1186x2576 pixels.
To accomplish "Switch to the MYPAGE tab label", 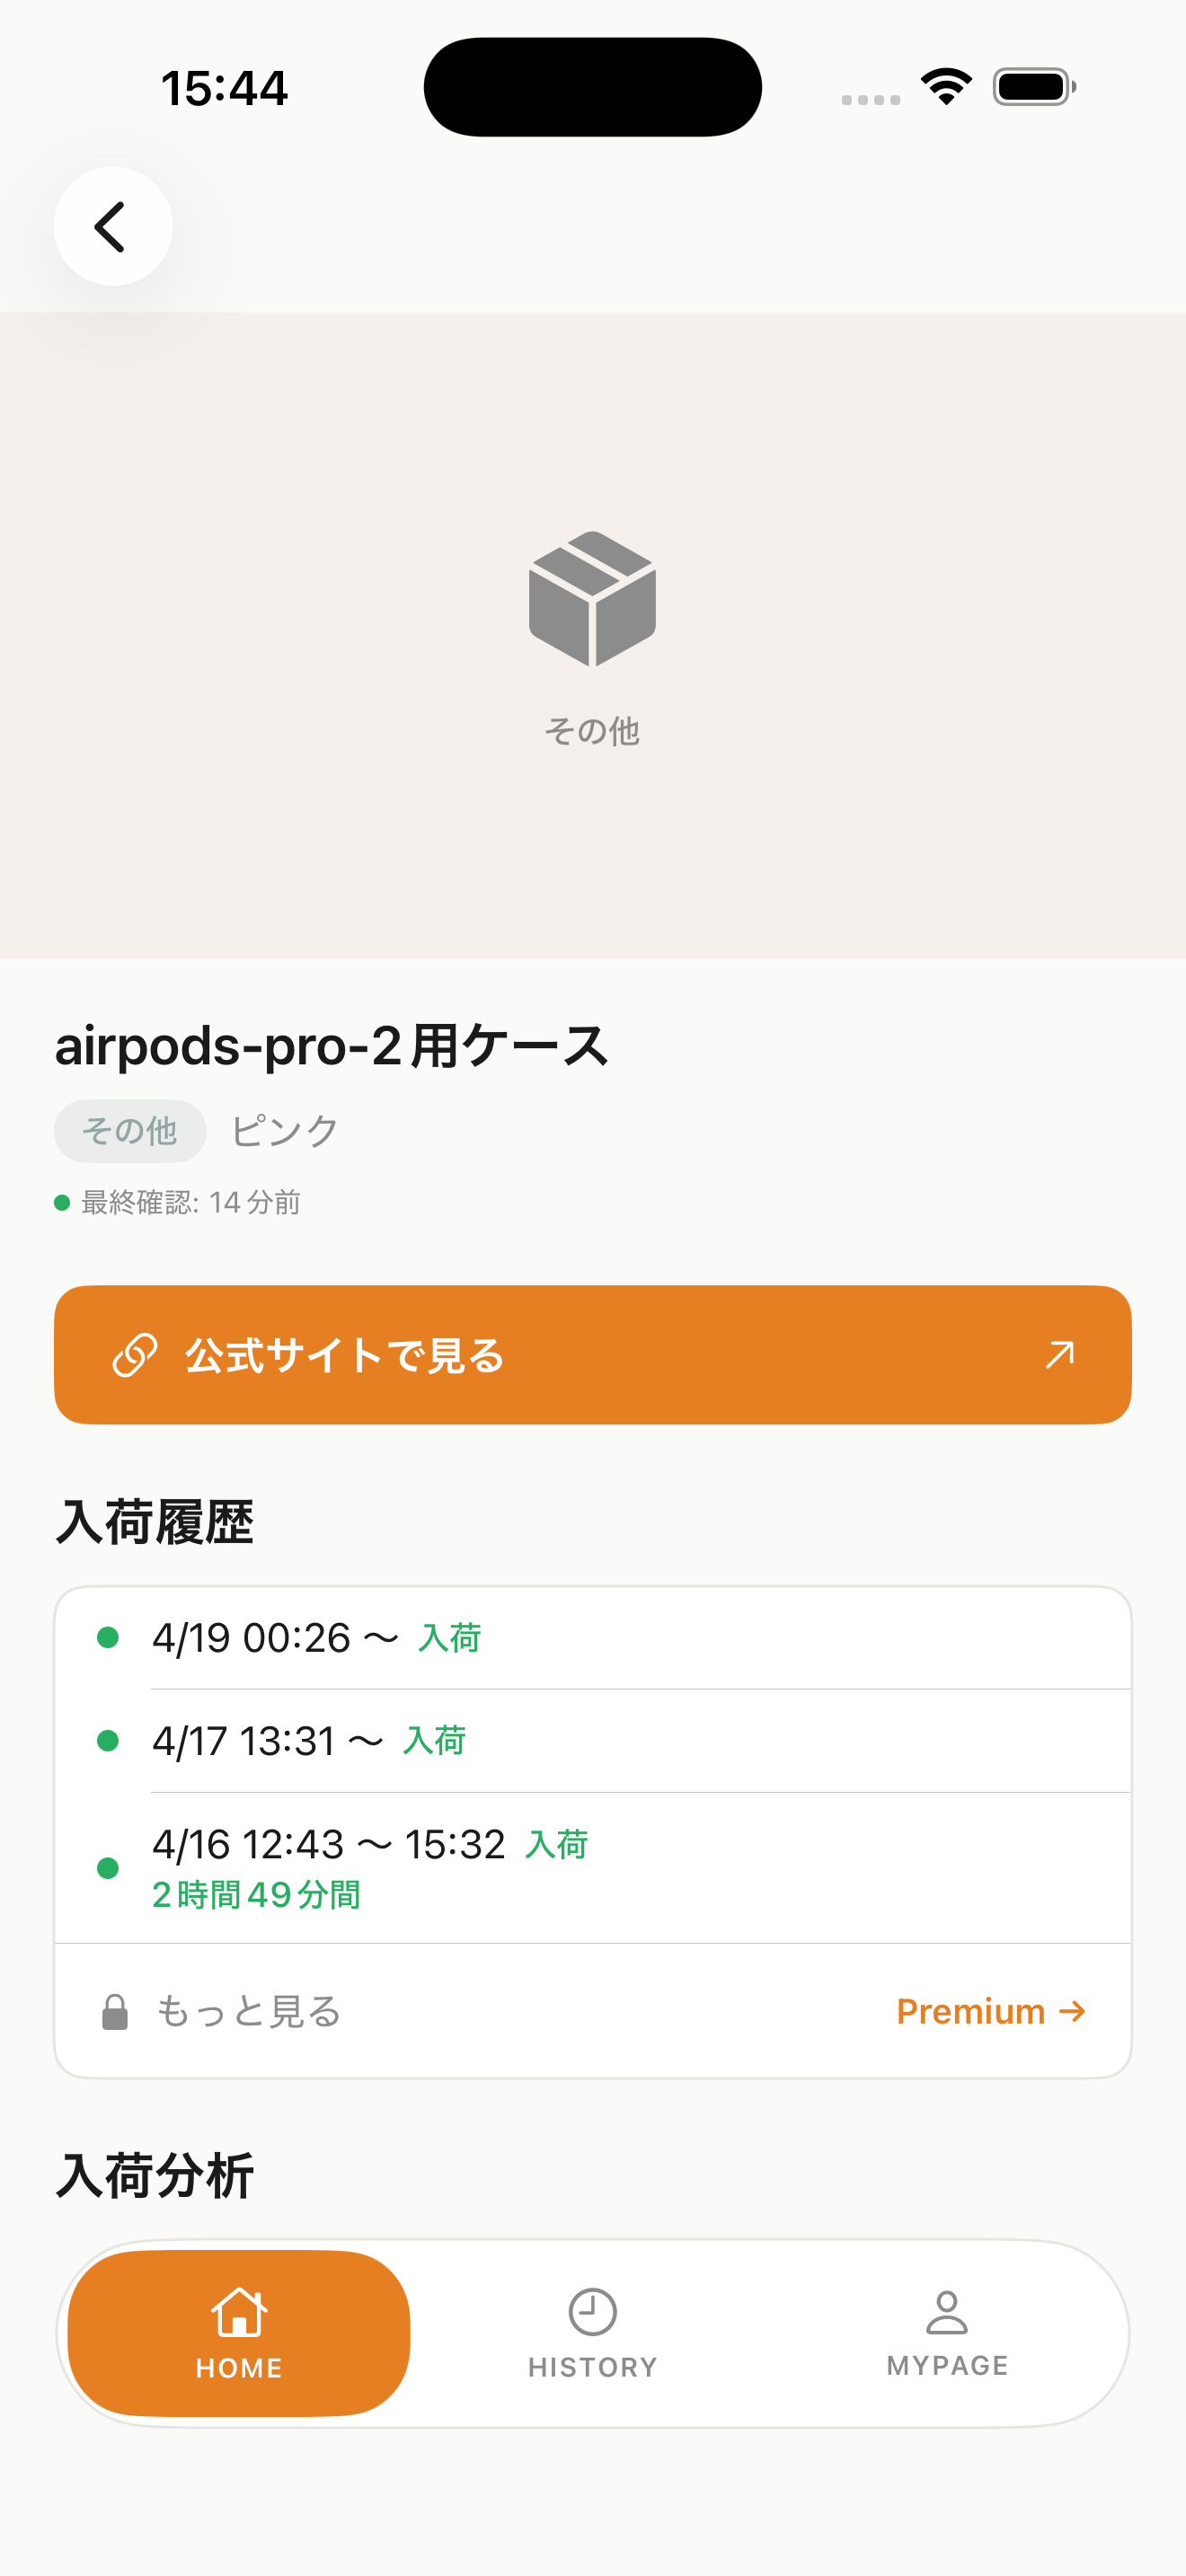I will tap(947, 2365).
